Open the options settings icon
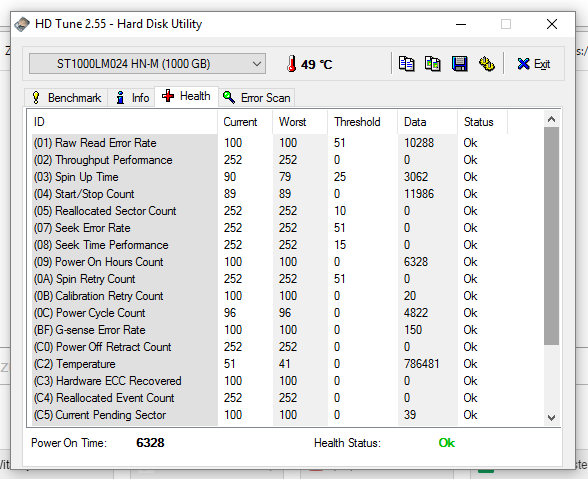 [x=487, y=64]
